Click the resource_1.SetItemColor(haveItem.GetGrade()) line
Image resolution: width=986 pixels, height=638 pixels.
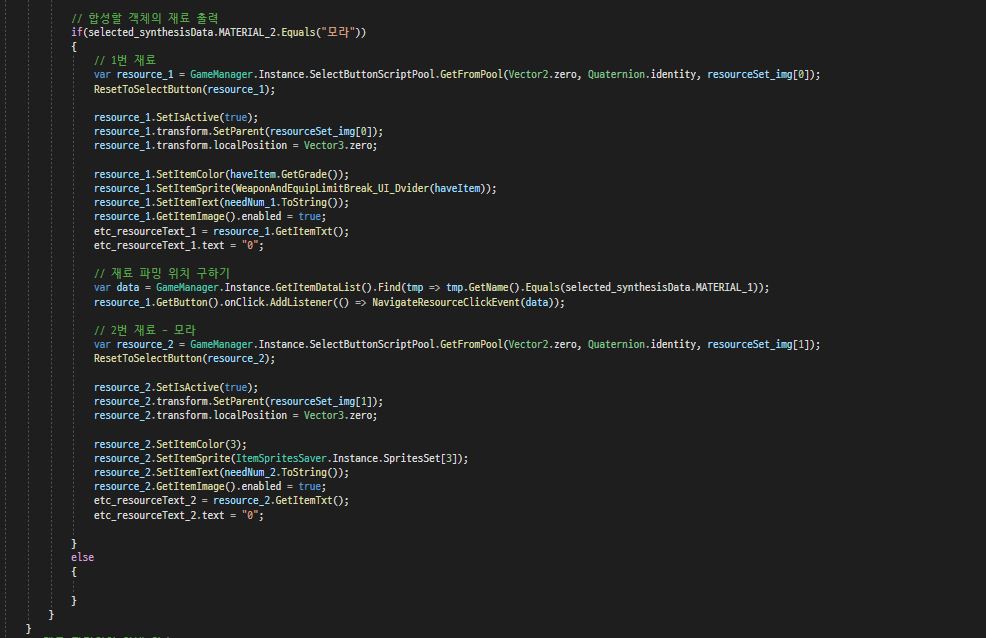tap(221, 174)
